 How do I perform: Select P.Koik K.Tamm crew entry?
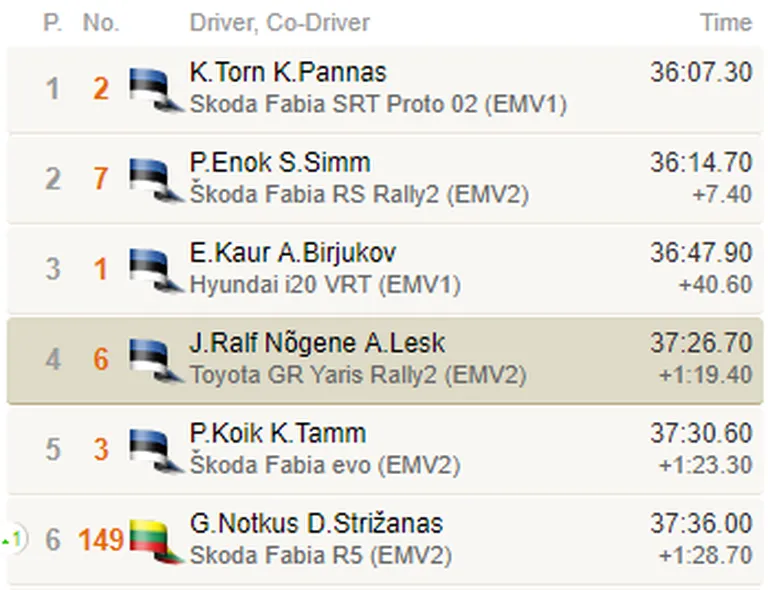click(278, 433)
